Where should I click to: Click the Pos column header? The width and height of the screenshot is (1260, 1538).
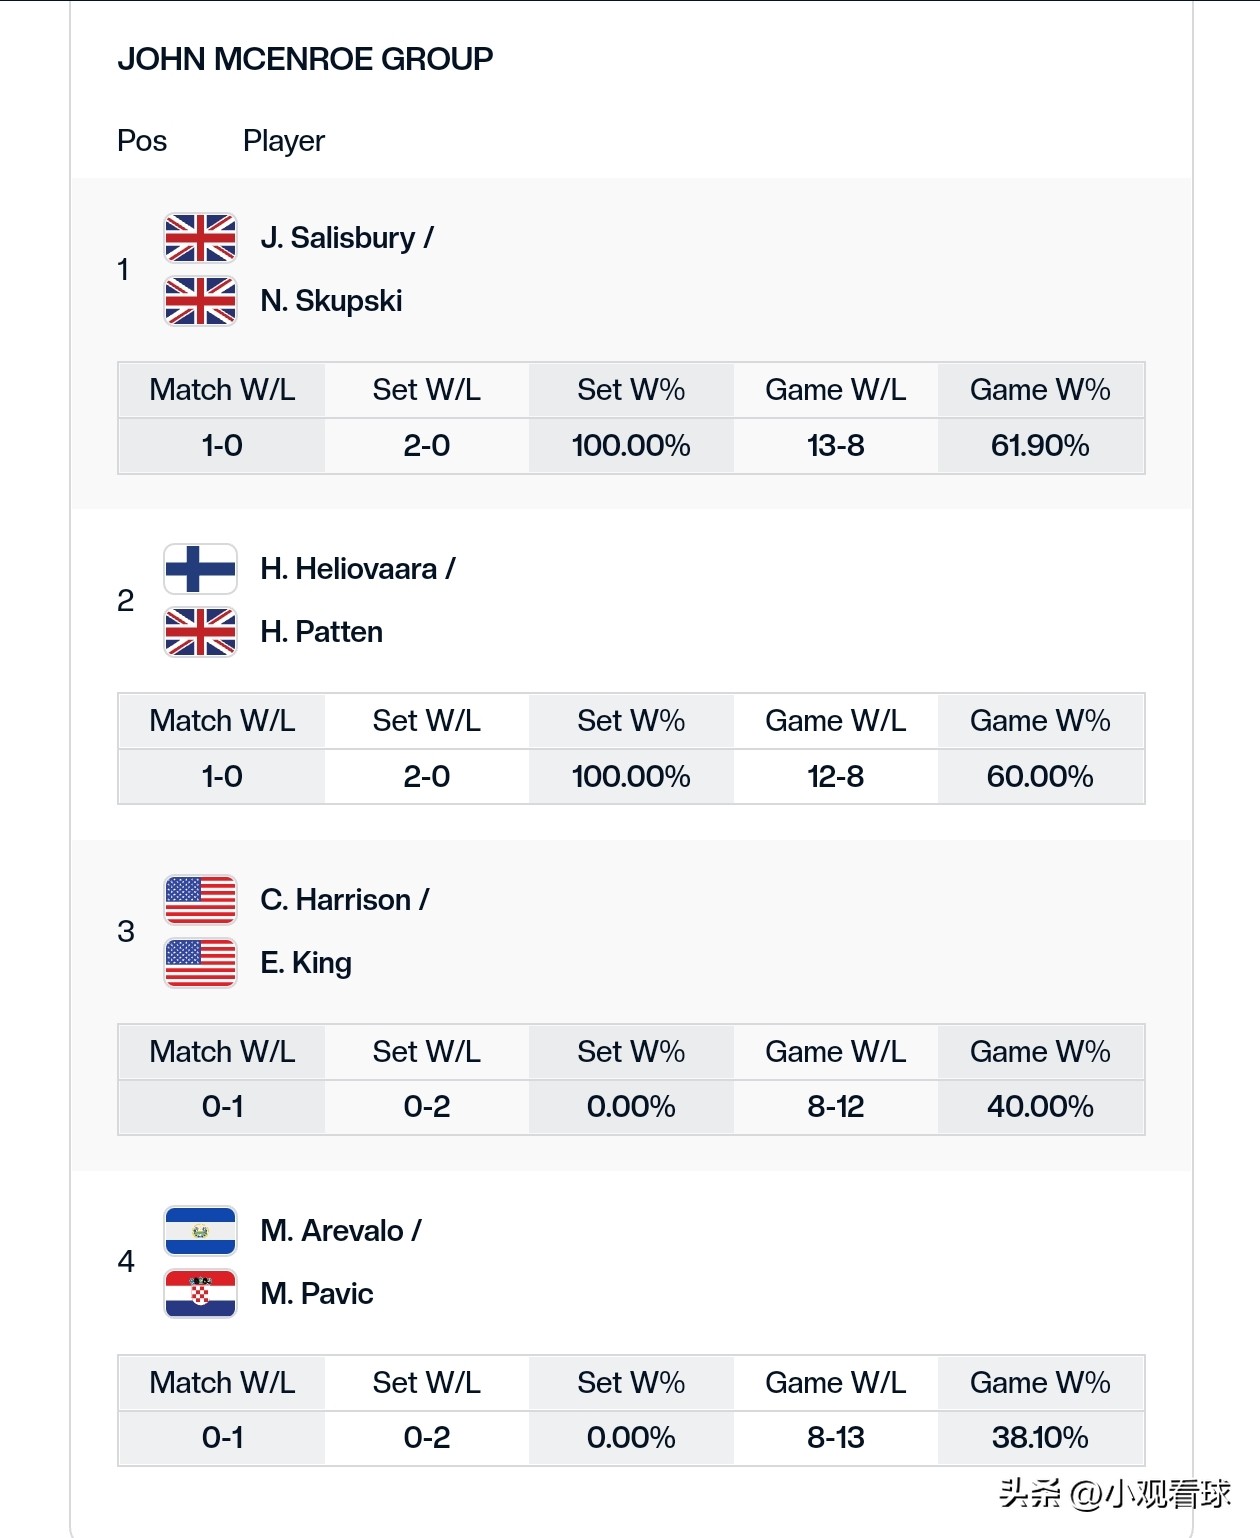(x=142, y=141)
